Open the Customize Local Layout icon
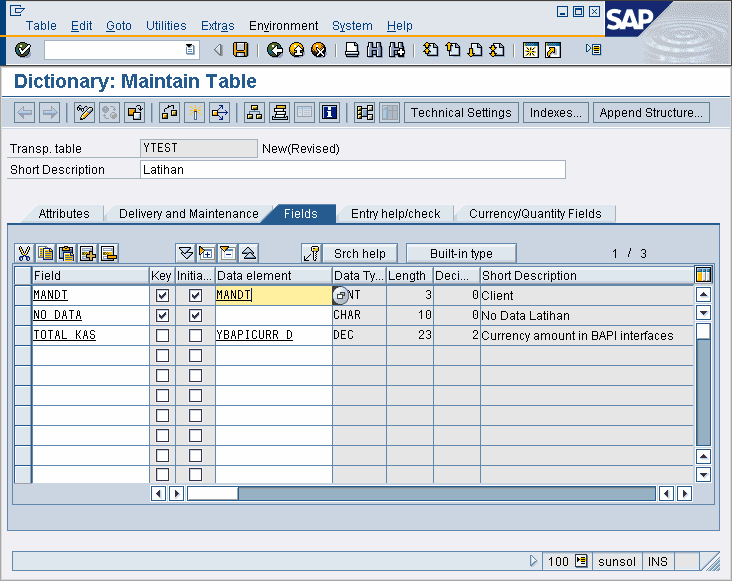Screen dimensions: 732x581 click(593, 49)
